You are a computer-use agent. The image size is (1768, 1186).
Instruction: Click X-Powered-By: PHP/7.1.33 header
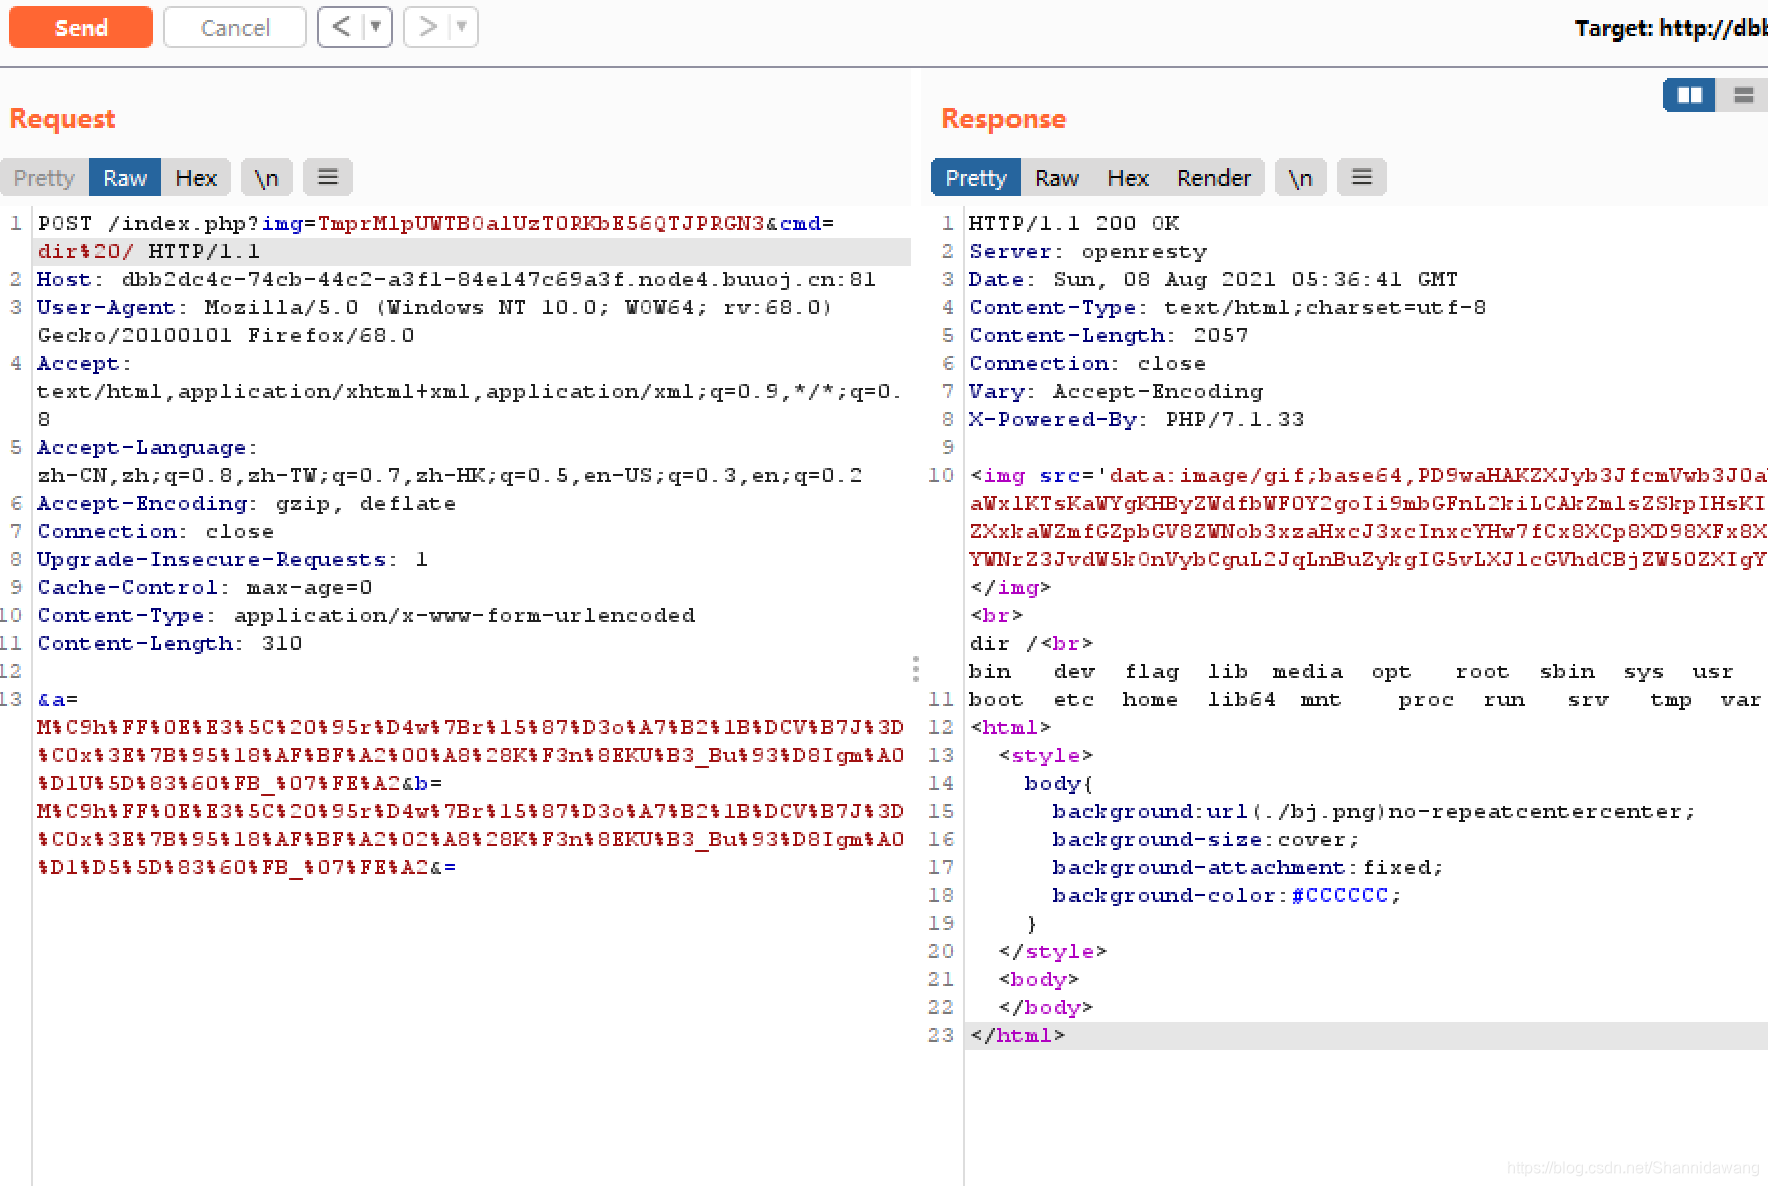(1137, 419)
